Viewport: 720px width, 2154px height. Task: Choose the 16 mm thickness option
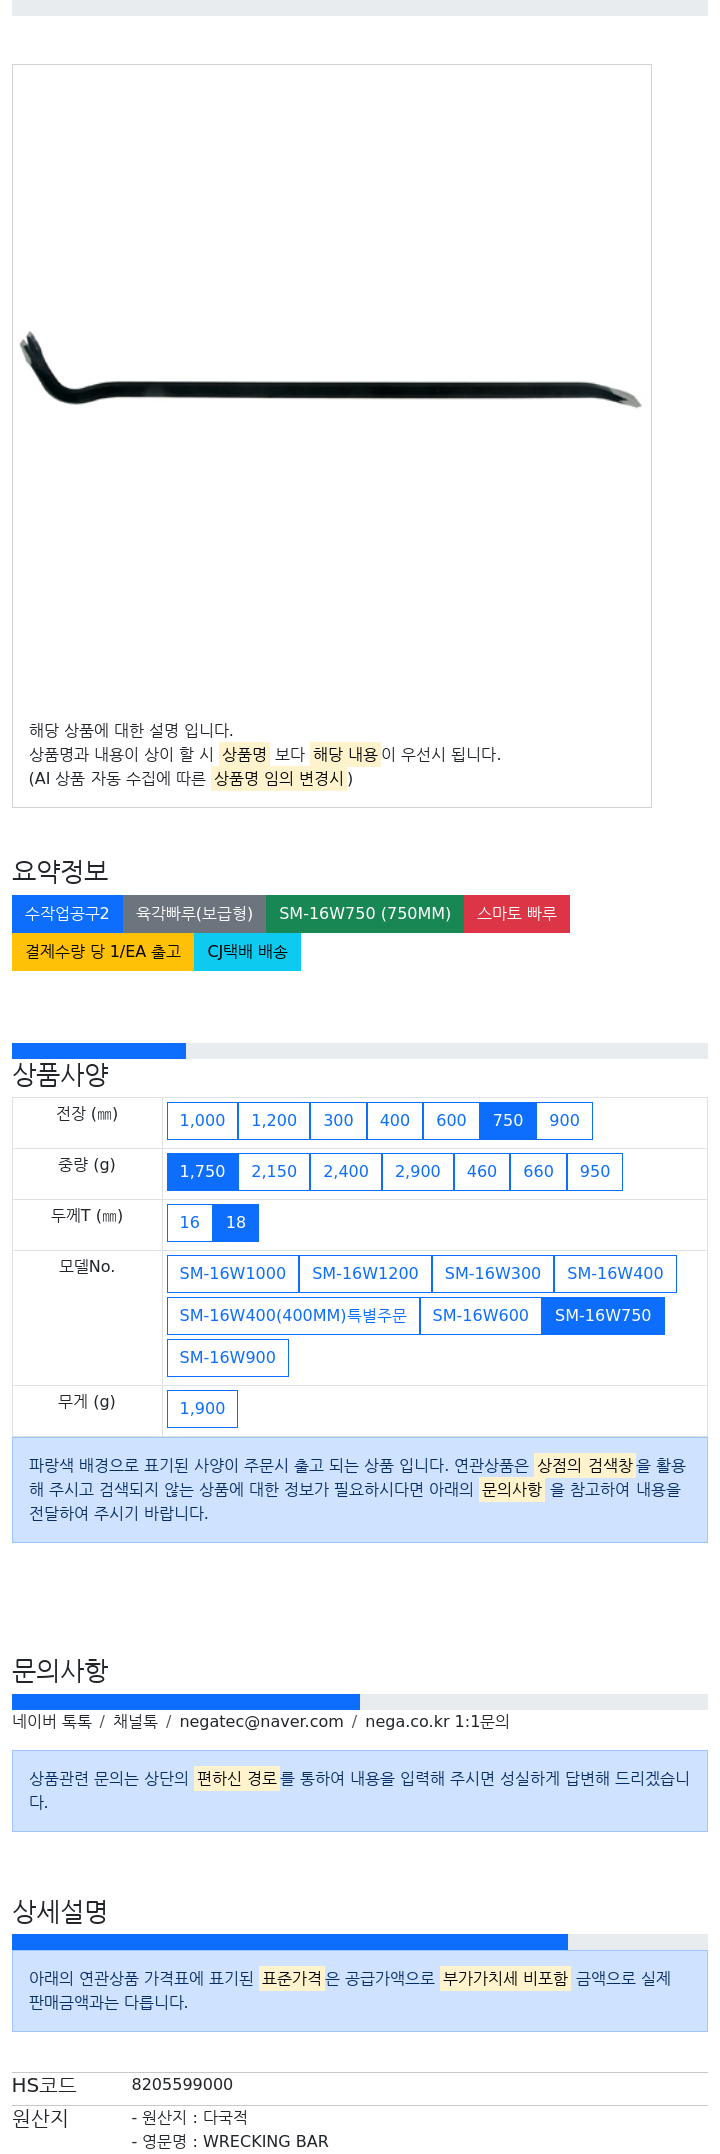coord(190,1222)
